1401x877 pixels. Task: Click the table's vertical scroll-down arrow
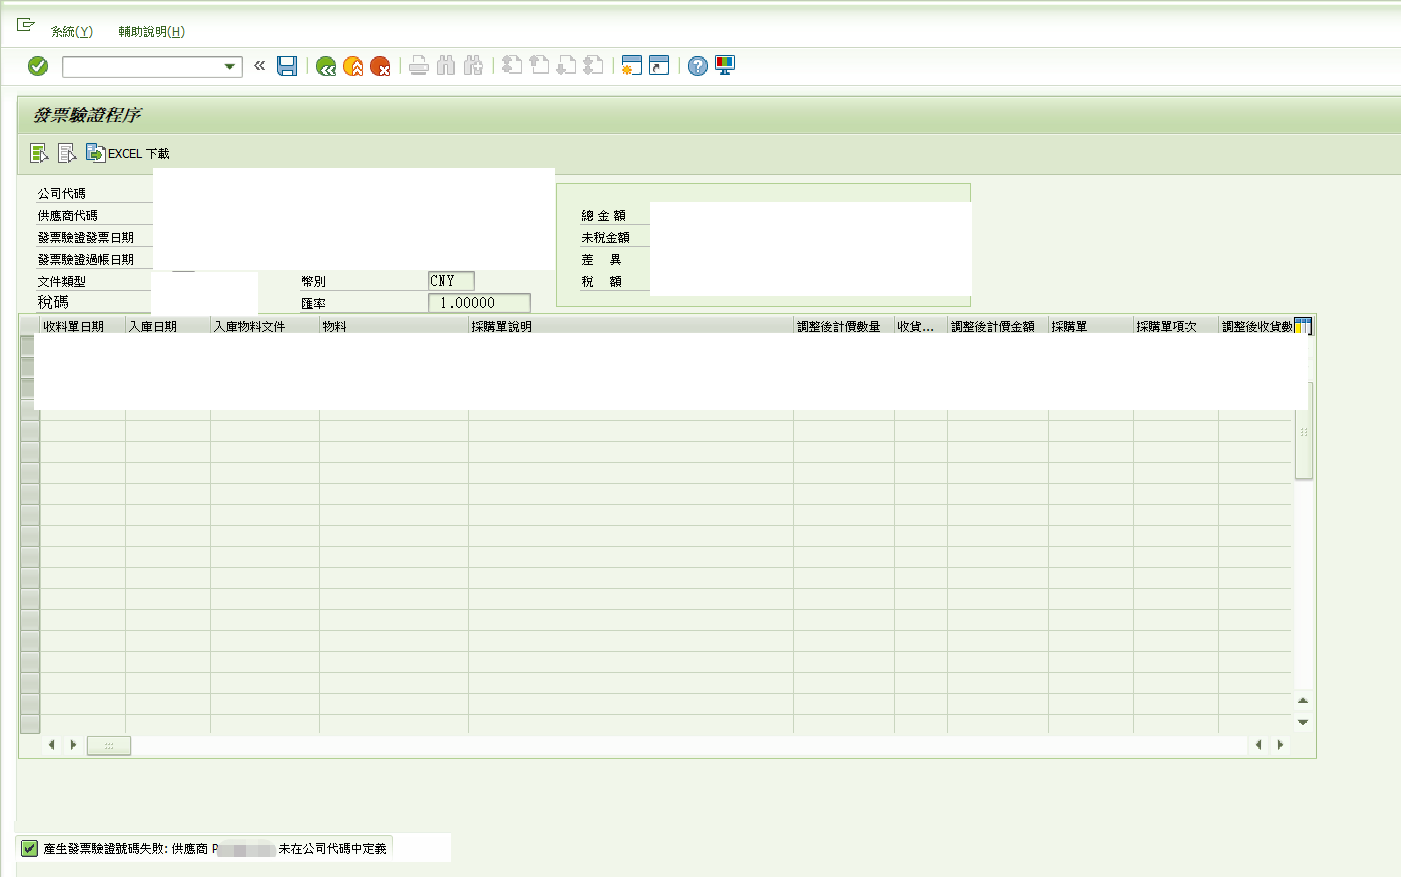[1303, 722]
